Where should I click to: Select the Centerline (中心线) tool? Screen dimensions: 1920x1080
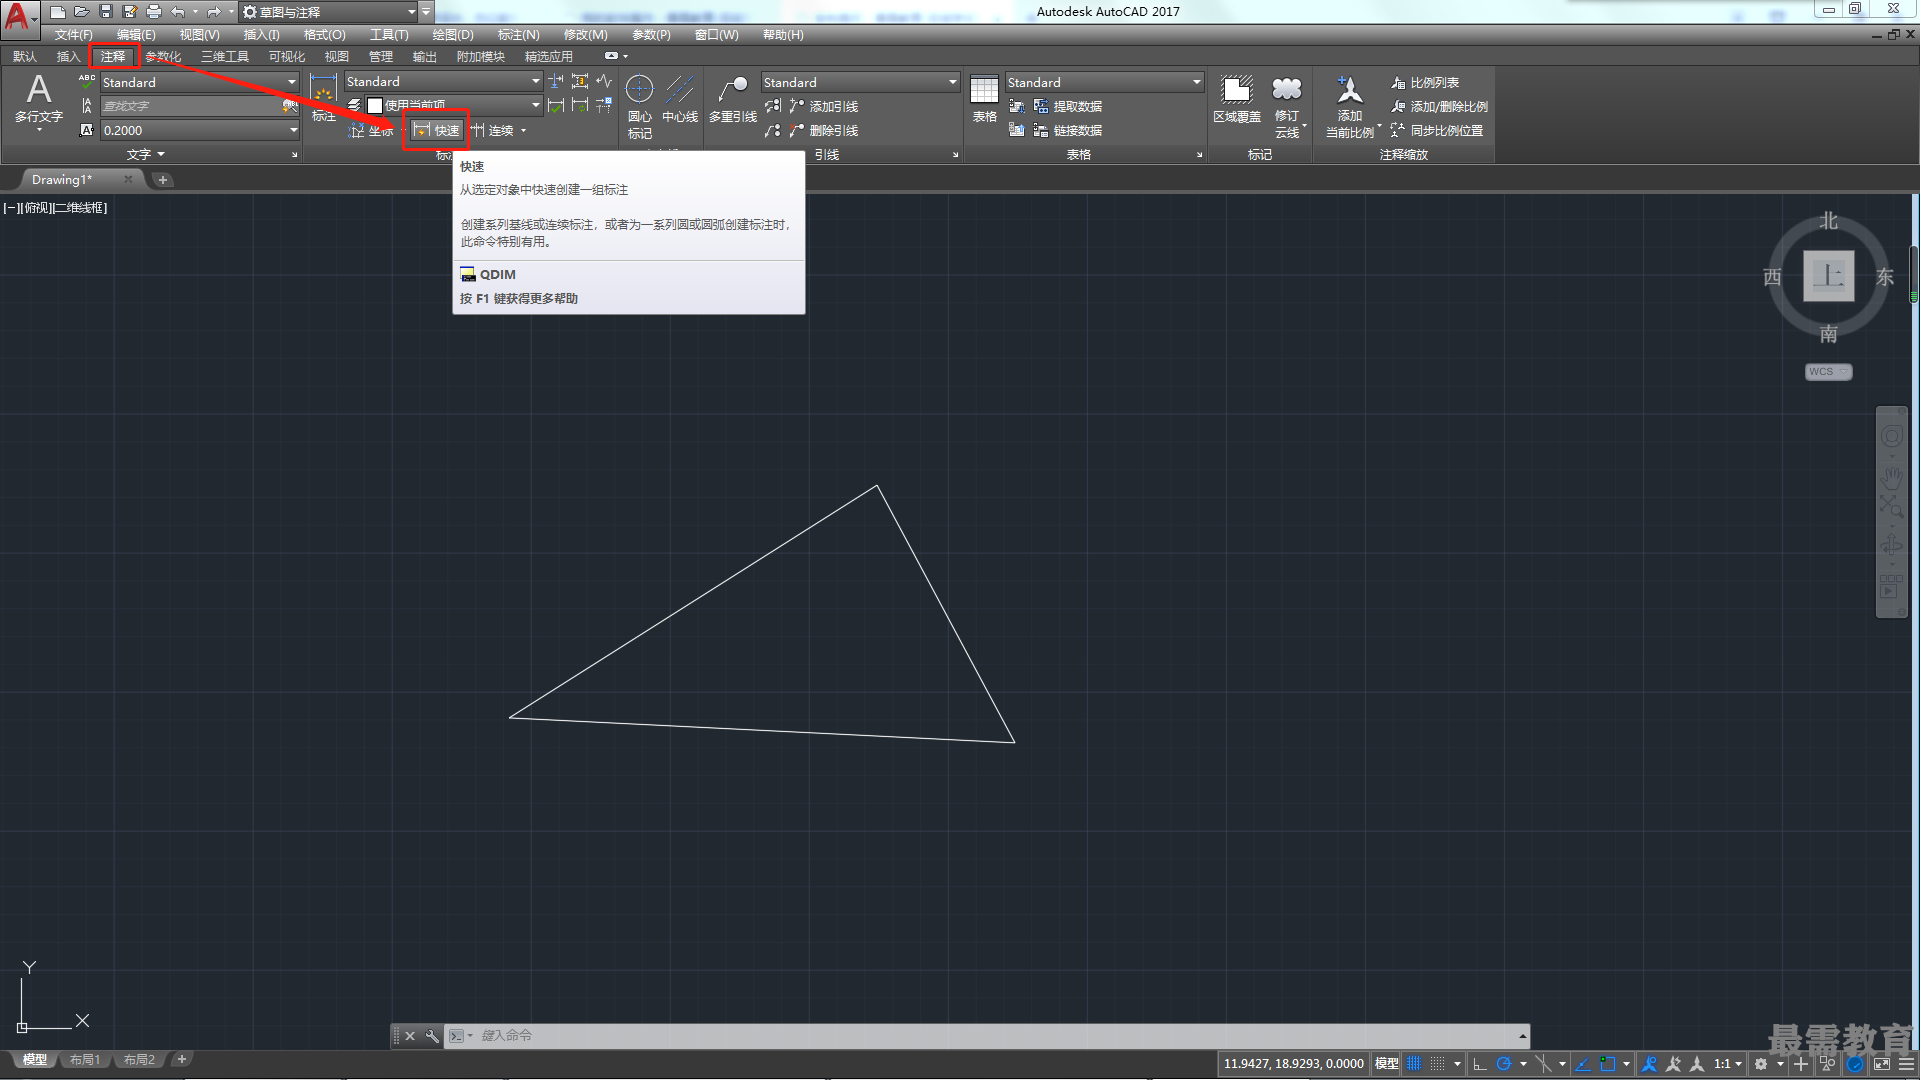click(x=680, y=100)
